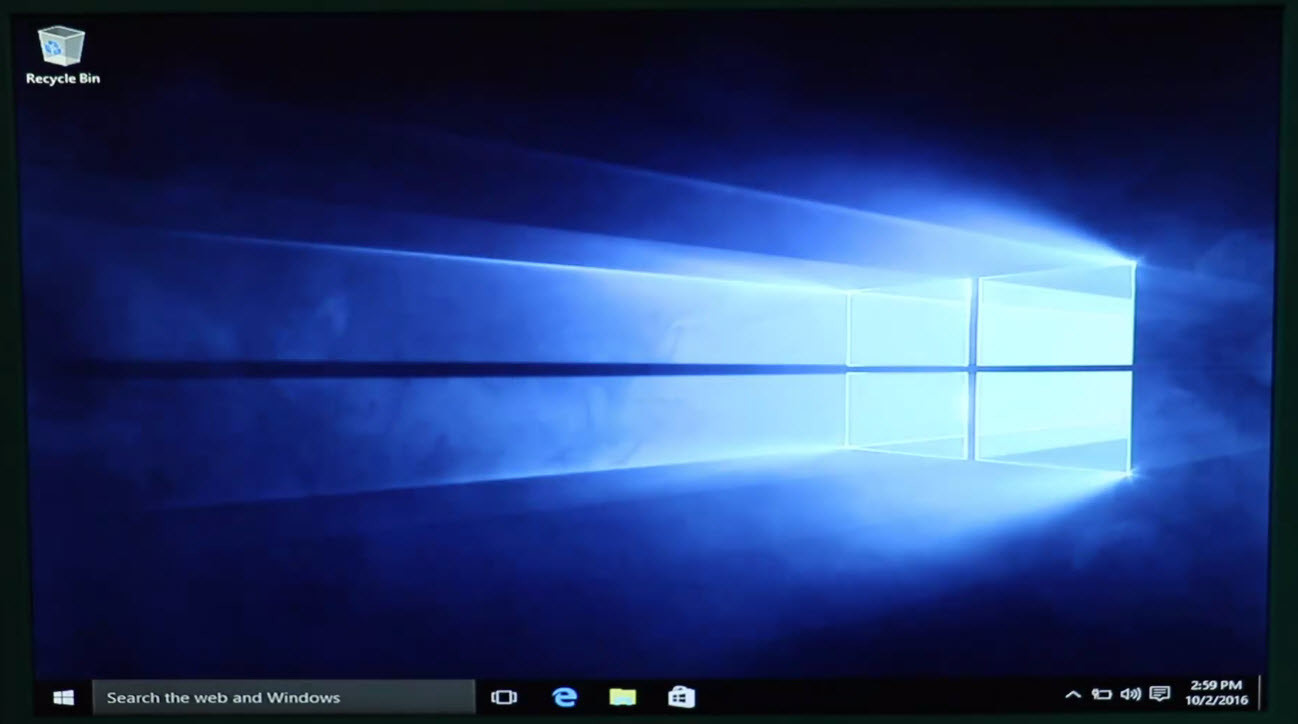
Task: Open the volume control tray icon
Action: [1130, 694]
